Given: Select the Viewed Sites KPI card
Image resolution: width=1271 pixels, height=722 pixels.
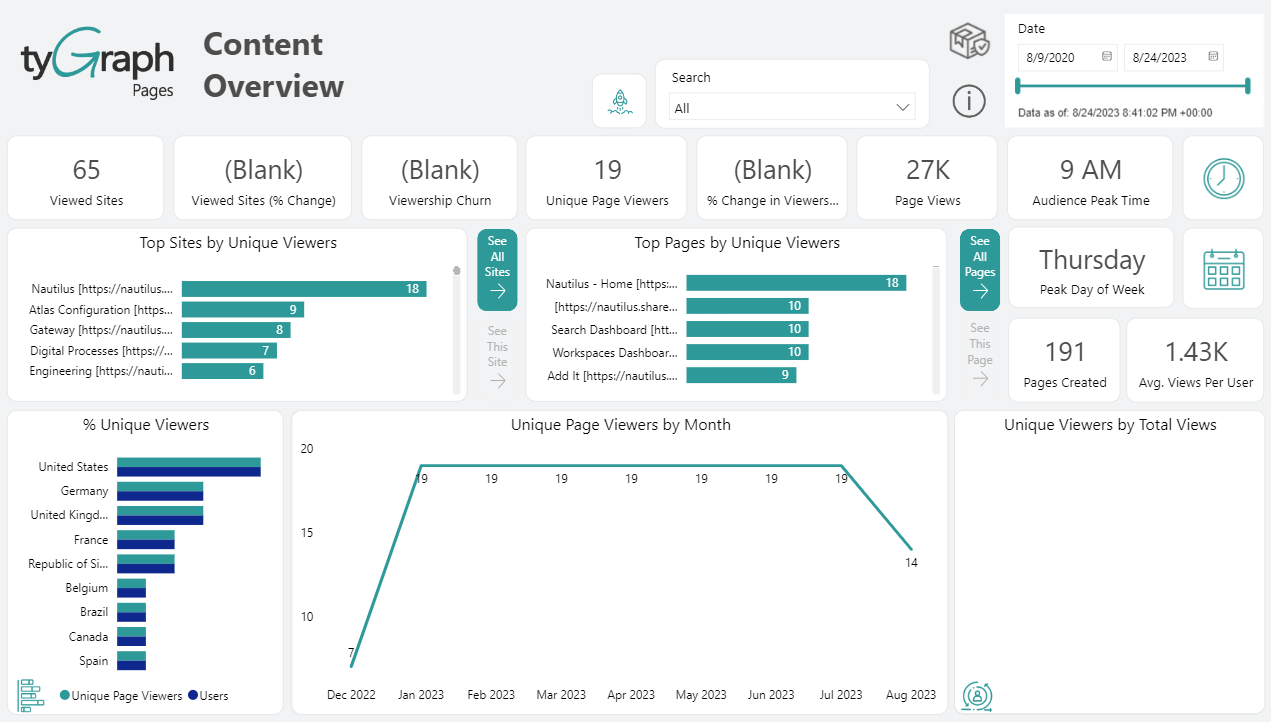Looking at the screenshot, I should coord(85,177).
